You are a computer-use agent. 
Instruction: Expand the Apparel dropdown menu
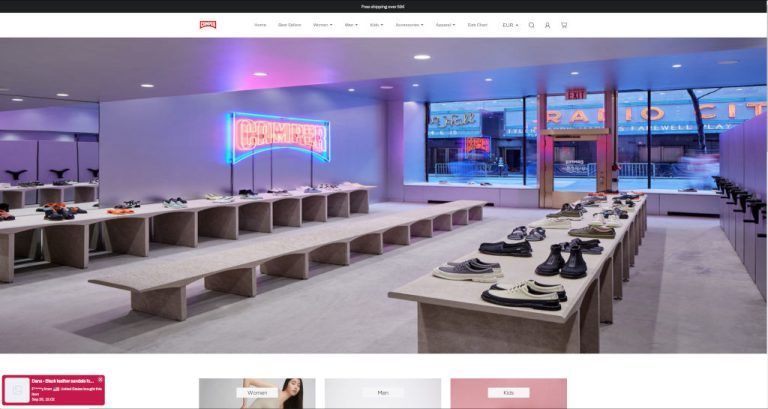445,25
